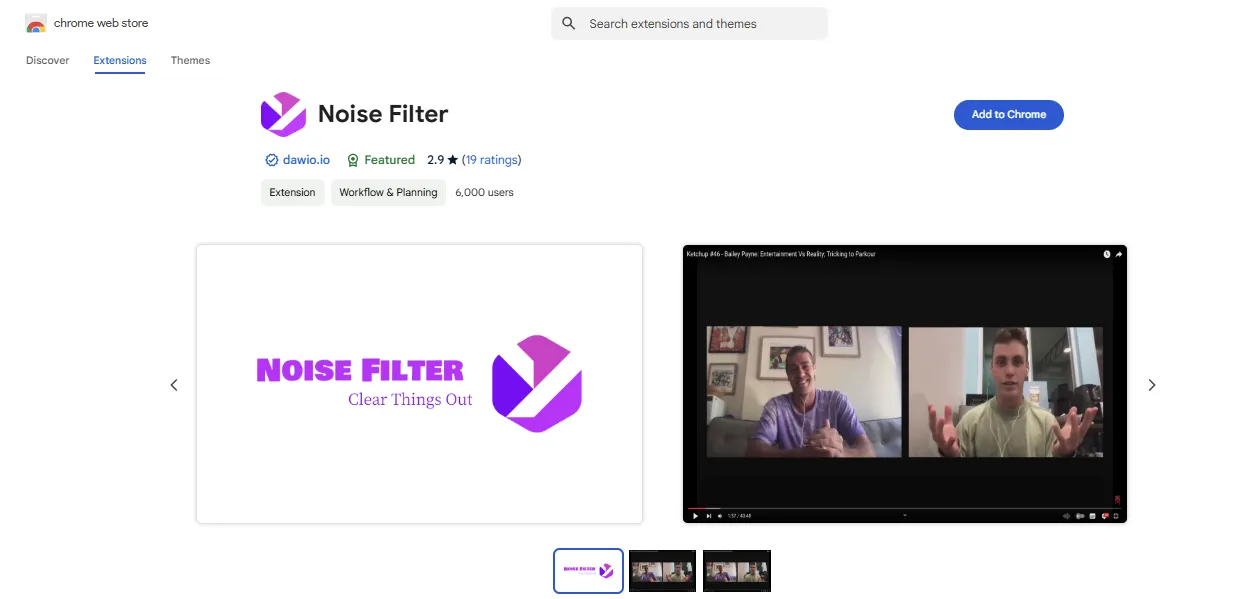Click the 6,000 users text
Viewport: 1234px width, 599px height.
(x=484, y=192)
